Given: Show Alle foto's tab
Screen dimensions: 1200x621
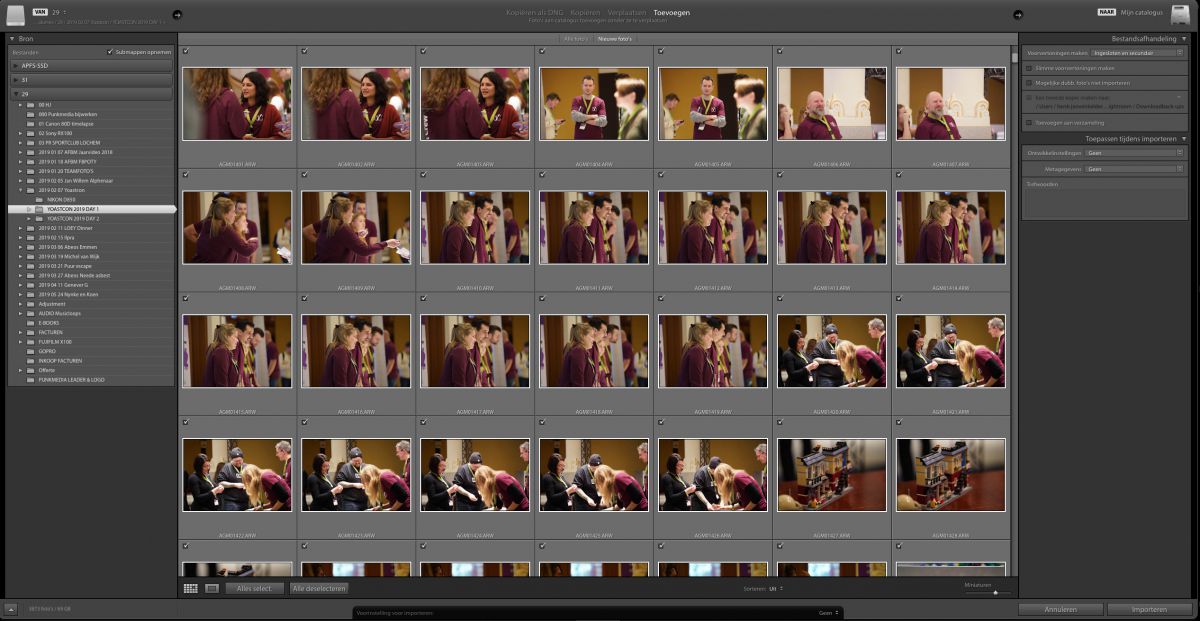Looking at the screenshot, I should coord(575,38).
